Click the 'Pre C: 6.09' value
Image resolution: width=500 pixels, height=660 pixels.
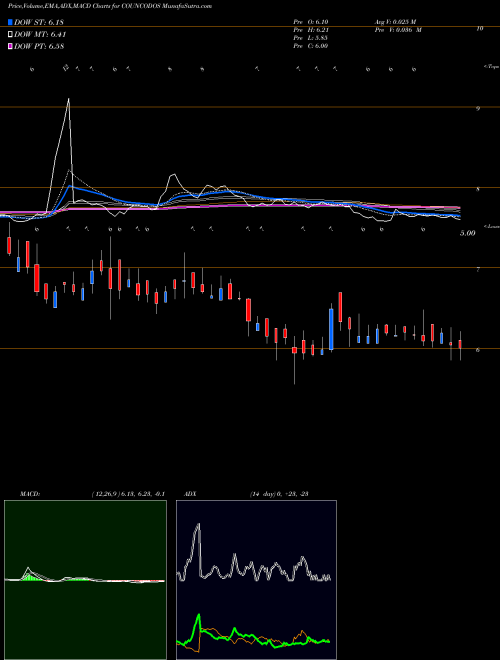point(311,46)
